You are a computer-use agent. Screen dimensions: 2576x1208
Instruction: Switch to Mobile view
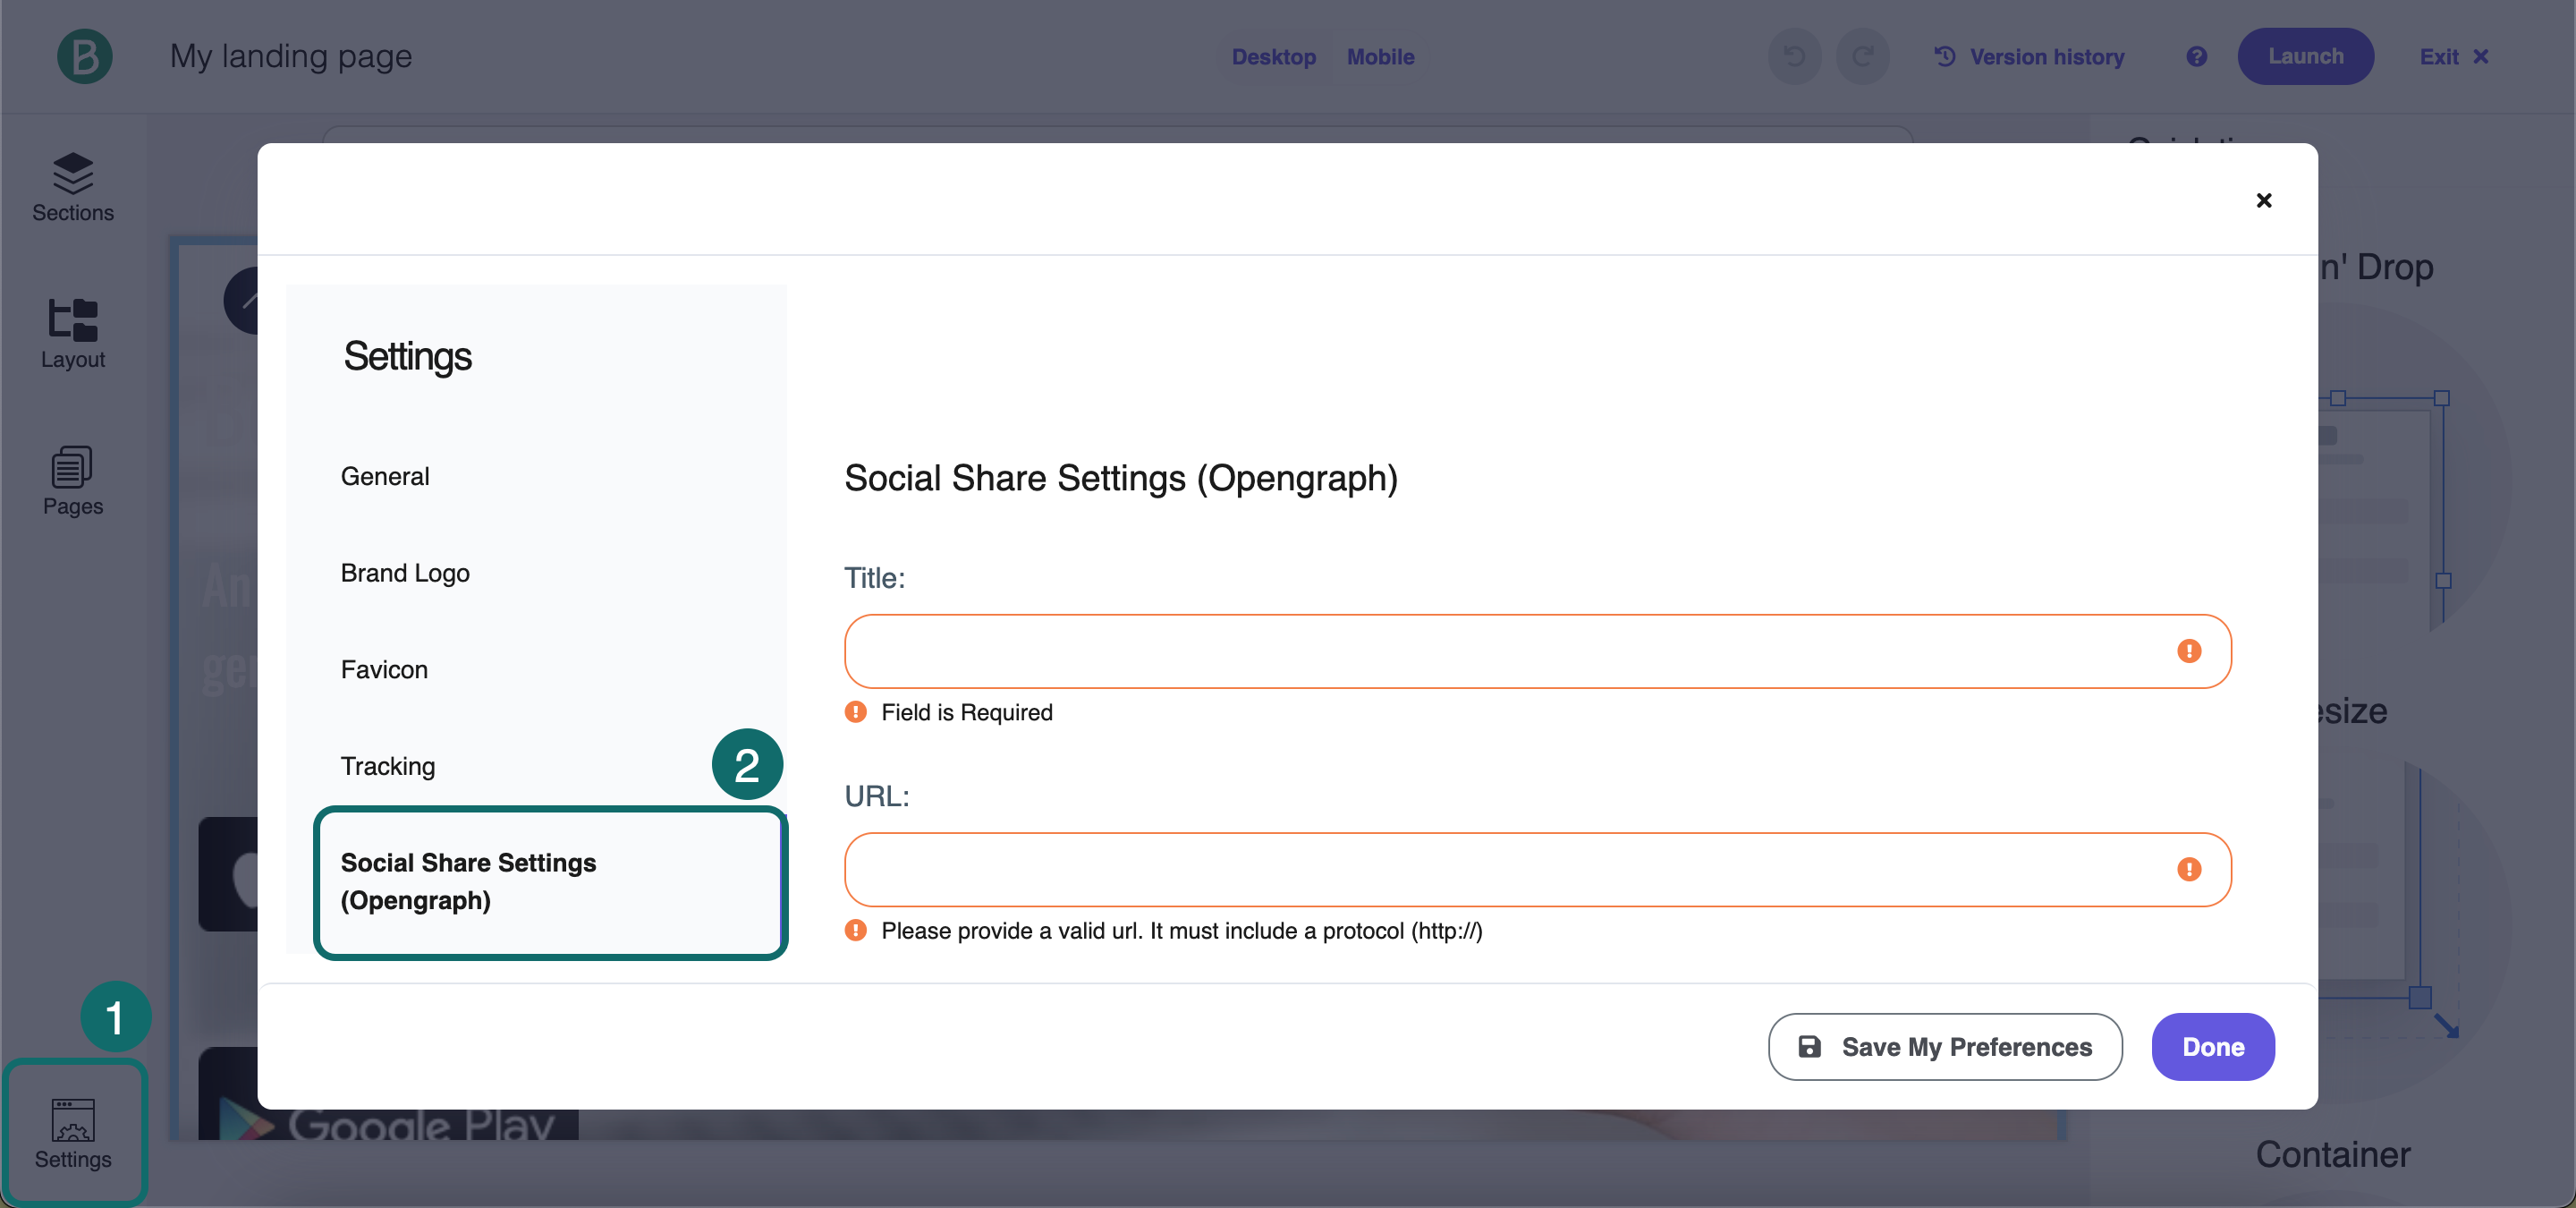1380,57
